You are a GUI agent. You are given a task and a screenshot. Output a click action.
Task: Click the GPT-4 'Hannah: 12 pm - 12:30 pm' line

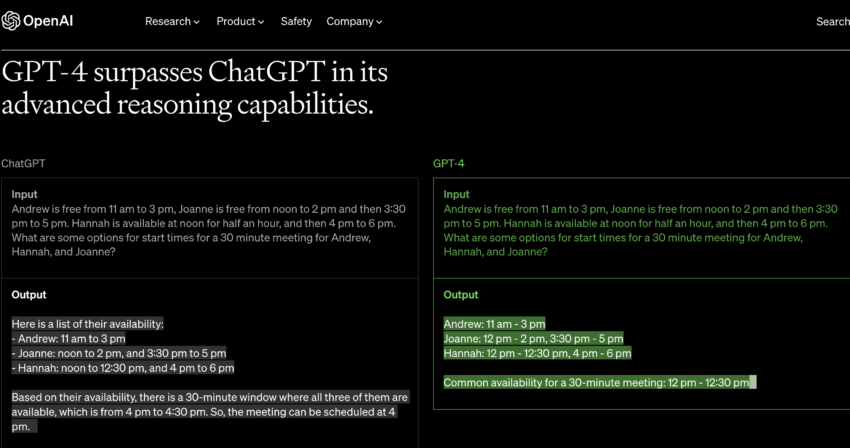coord(537,353)
